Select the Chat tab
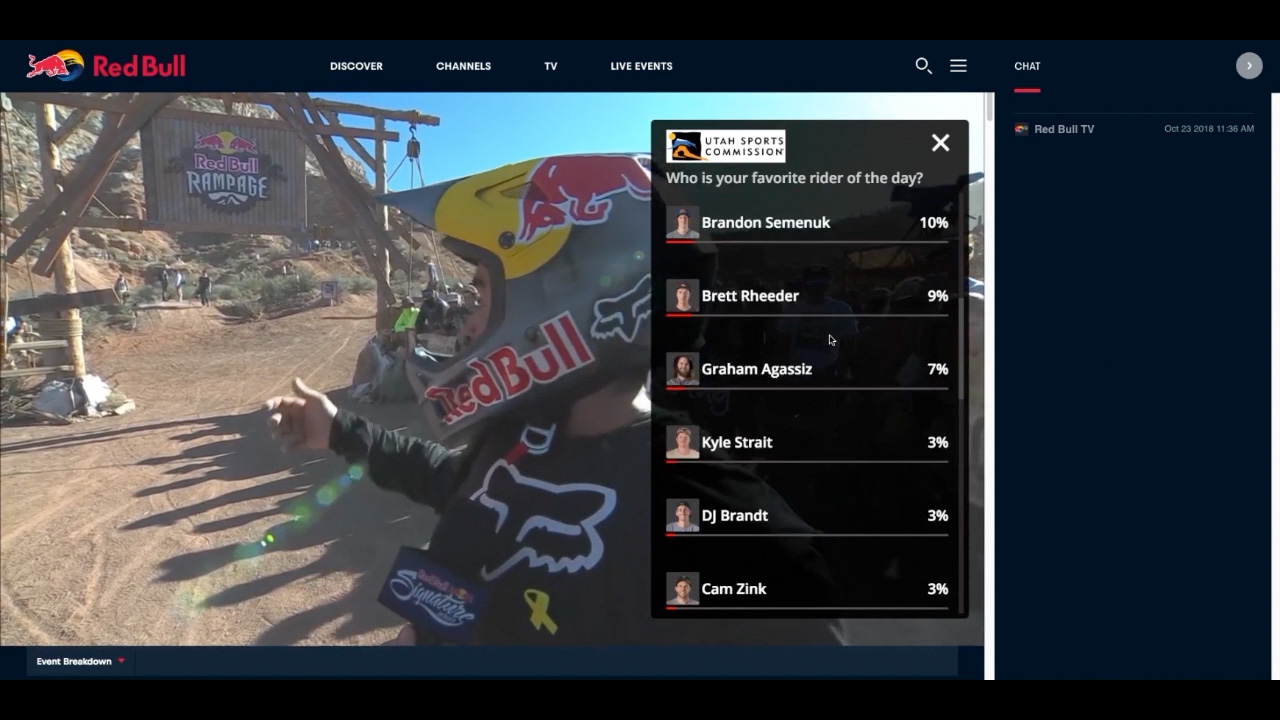This screenshot has width=1280, height=720. [x=1027, y=66]
